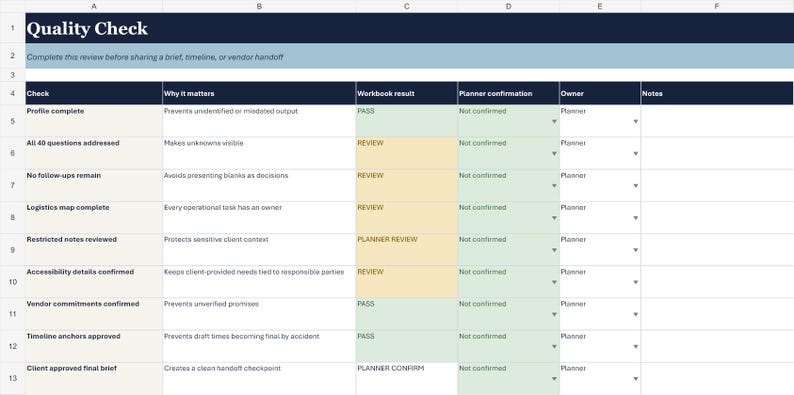Viewport: 794px width, 395px height.
Task: Open Owner dropdown arrow in Profile complete row
Action: coord(636,122)
